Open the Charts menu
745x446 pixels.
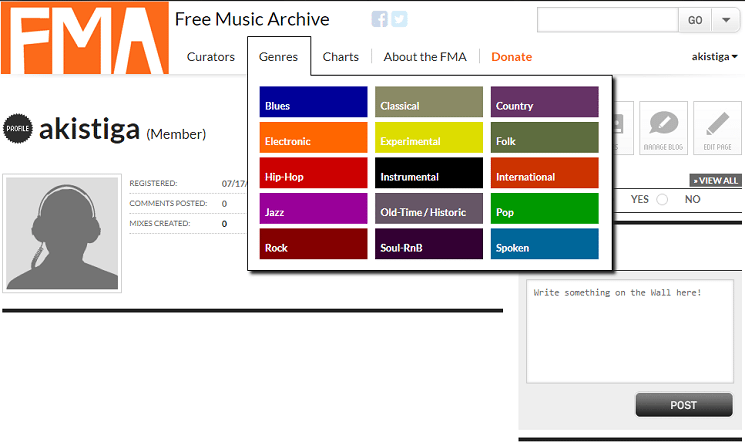(x=341, y=57)
